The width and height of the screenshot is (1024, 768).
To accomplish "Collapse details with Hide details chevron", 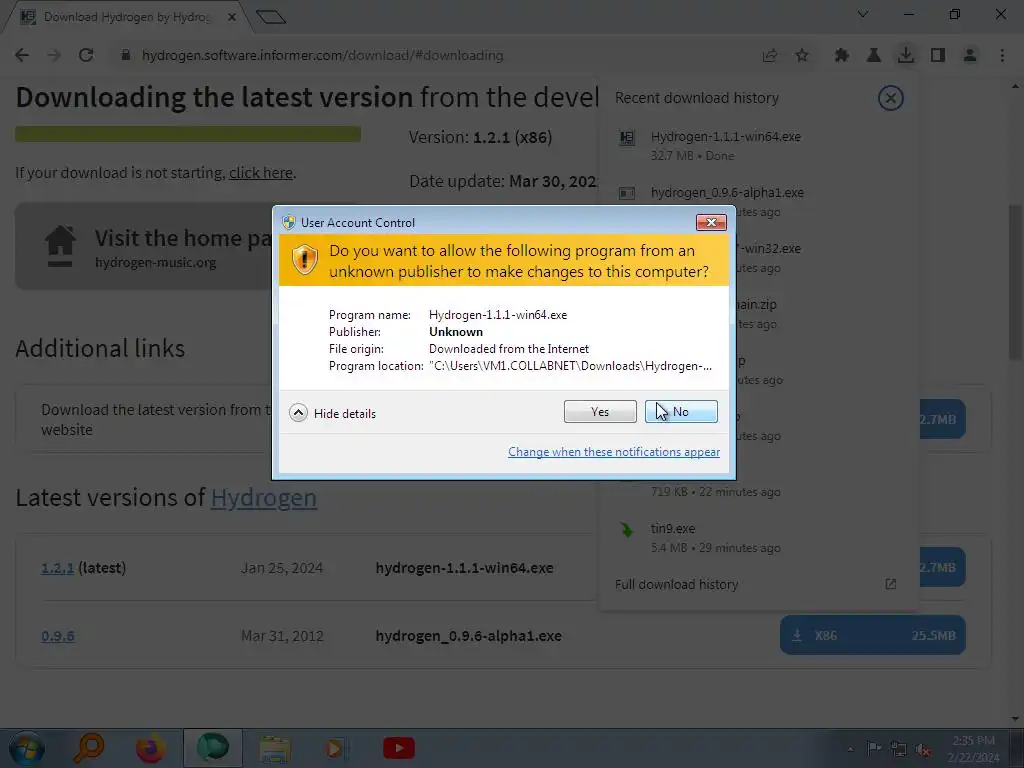I will (298, 413).
